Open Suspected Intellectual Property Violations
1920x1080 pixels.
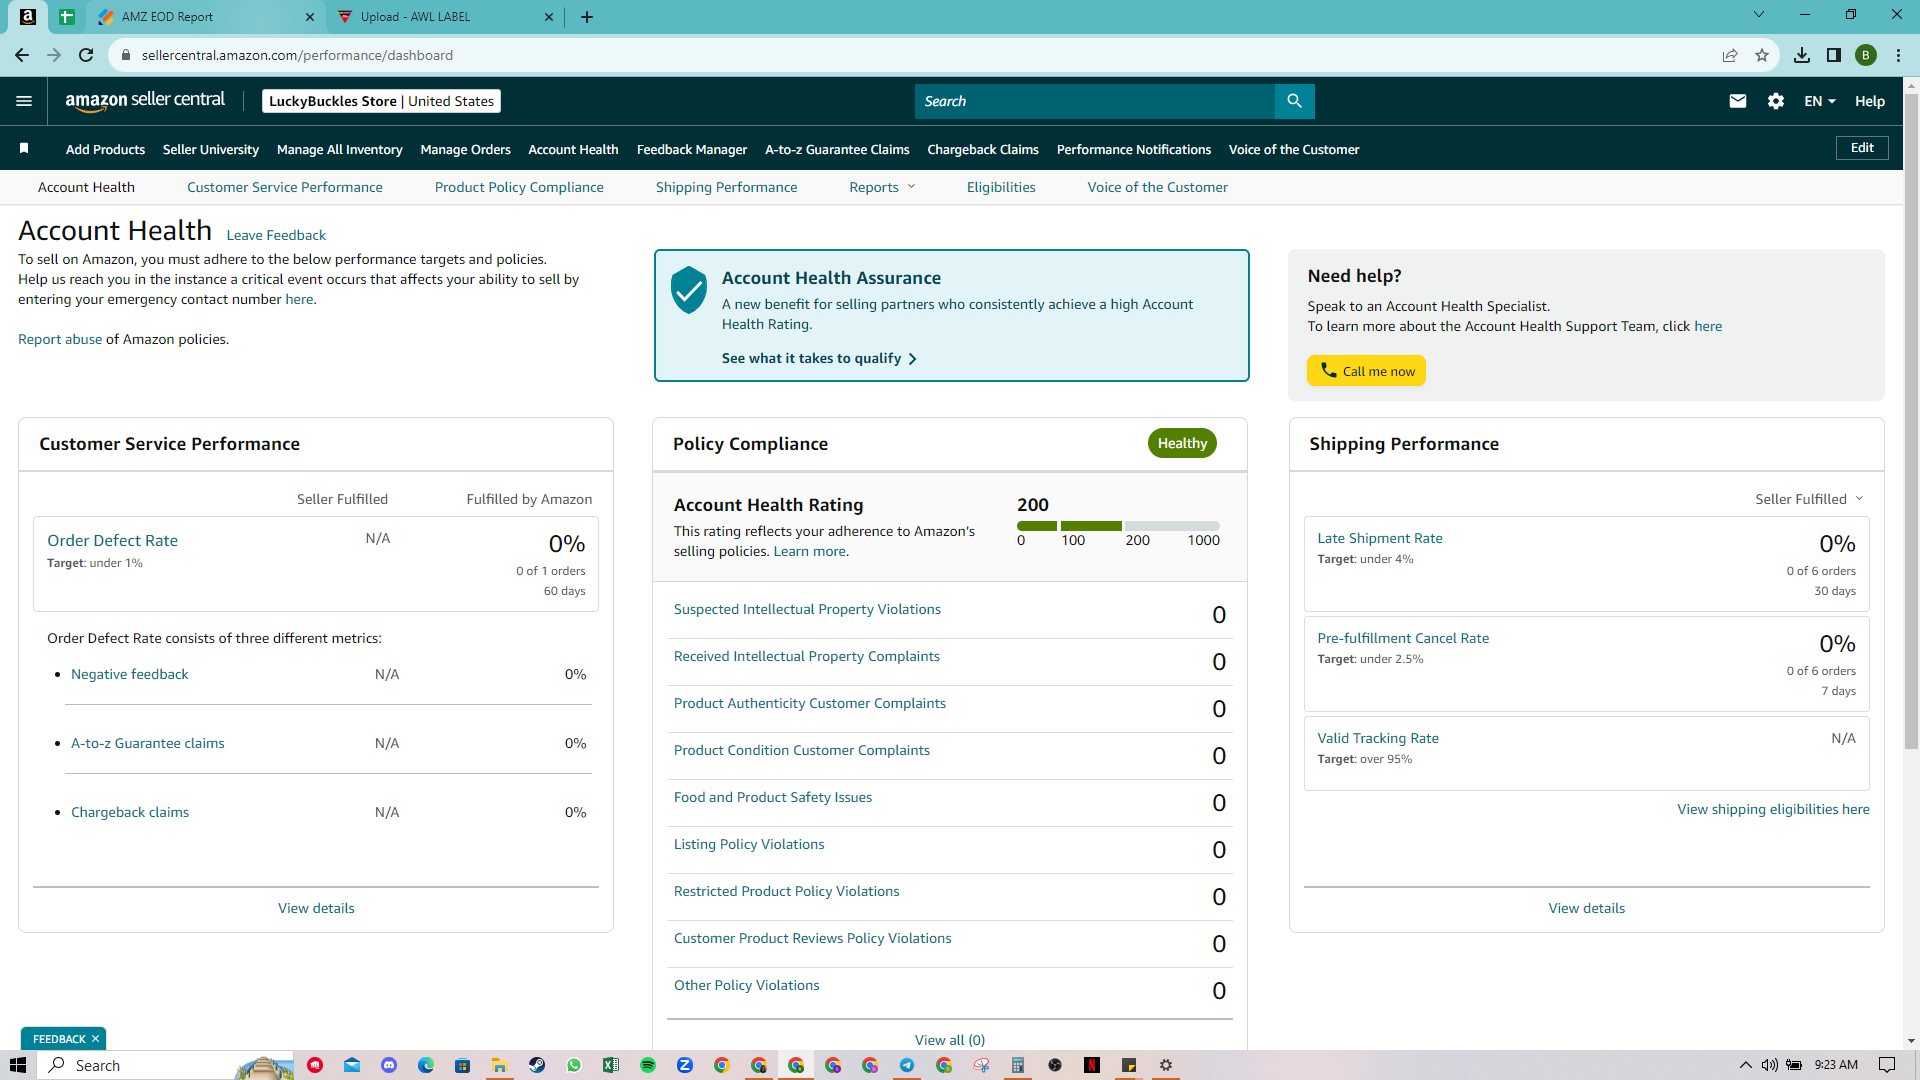click(x=807, y=609)
